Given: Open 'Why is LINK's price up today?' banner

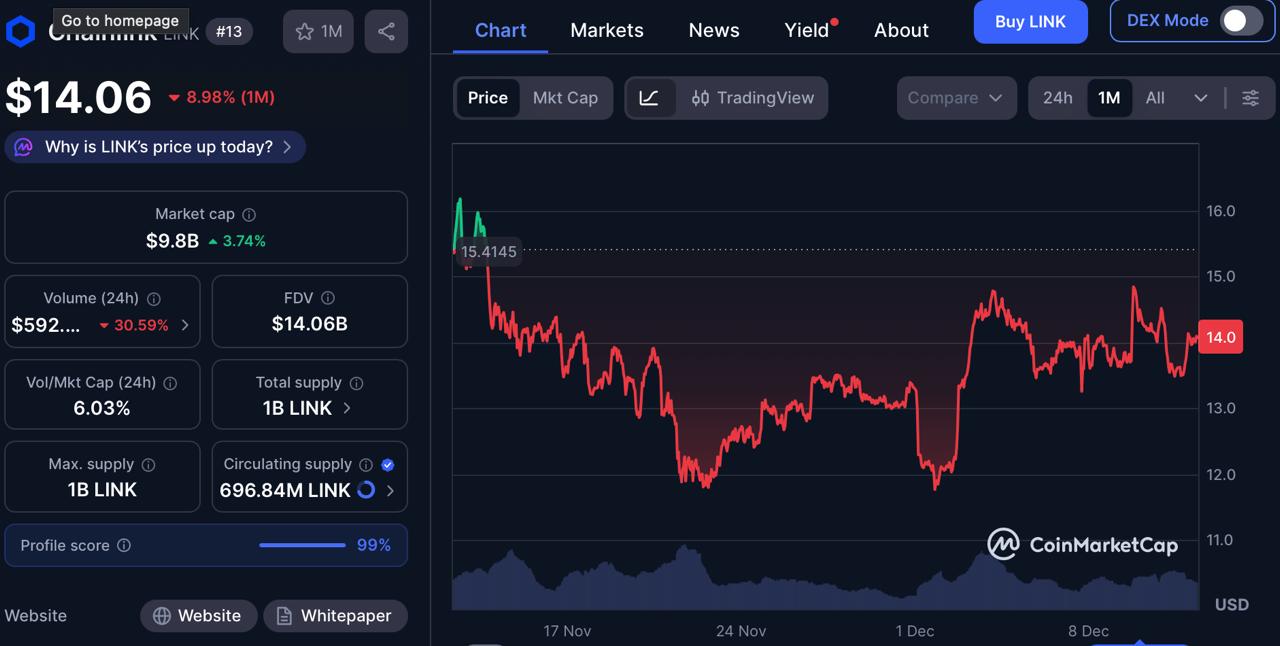Looking at the screenshot, I should [155, 146].
